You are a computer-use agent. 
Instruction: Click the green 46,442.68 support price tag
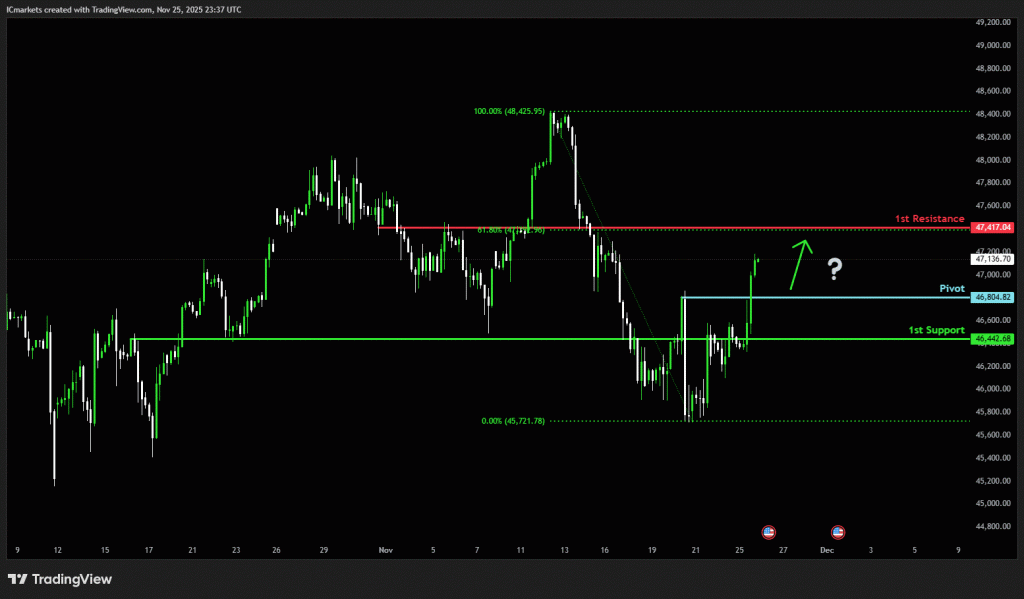click(991, 339)
